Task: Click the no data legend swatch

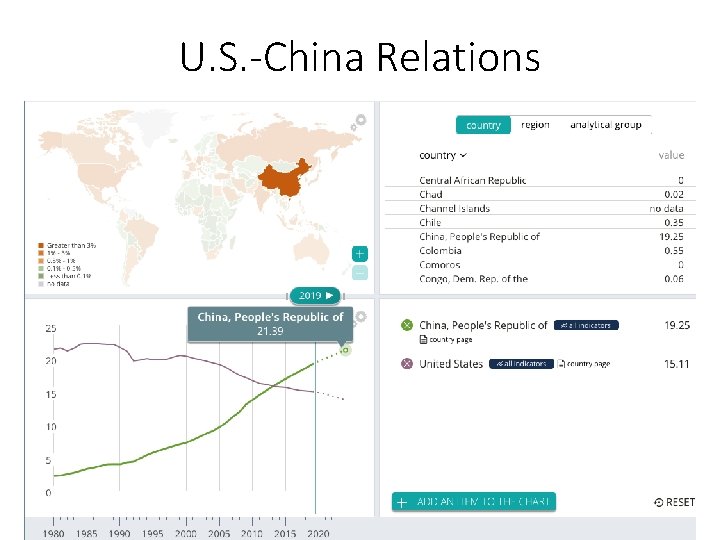Action: pos(41,284)
